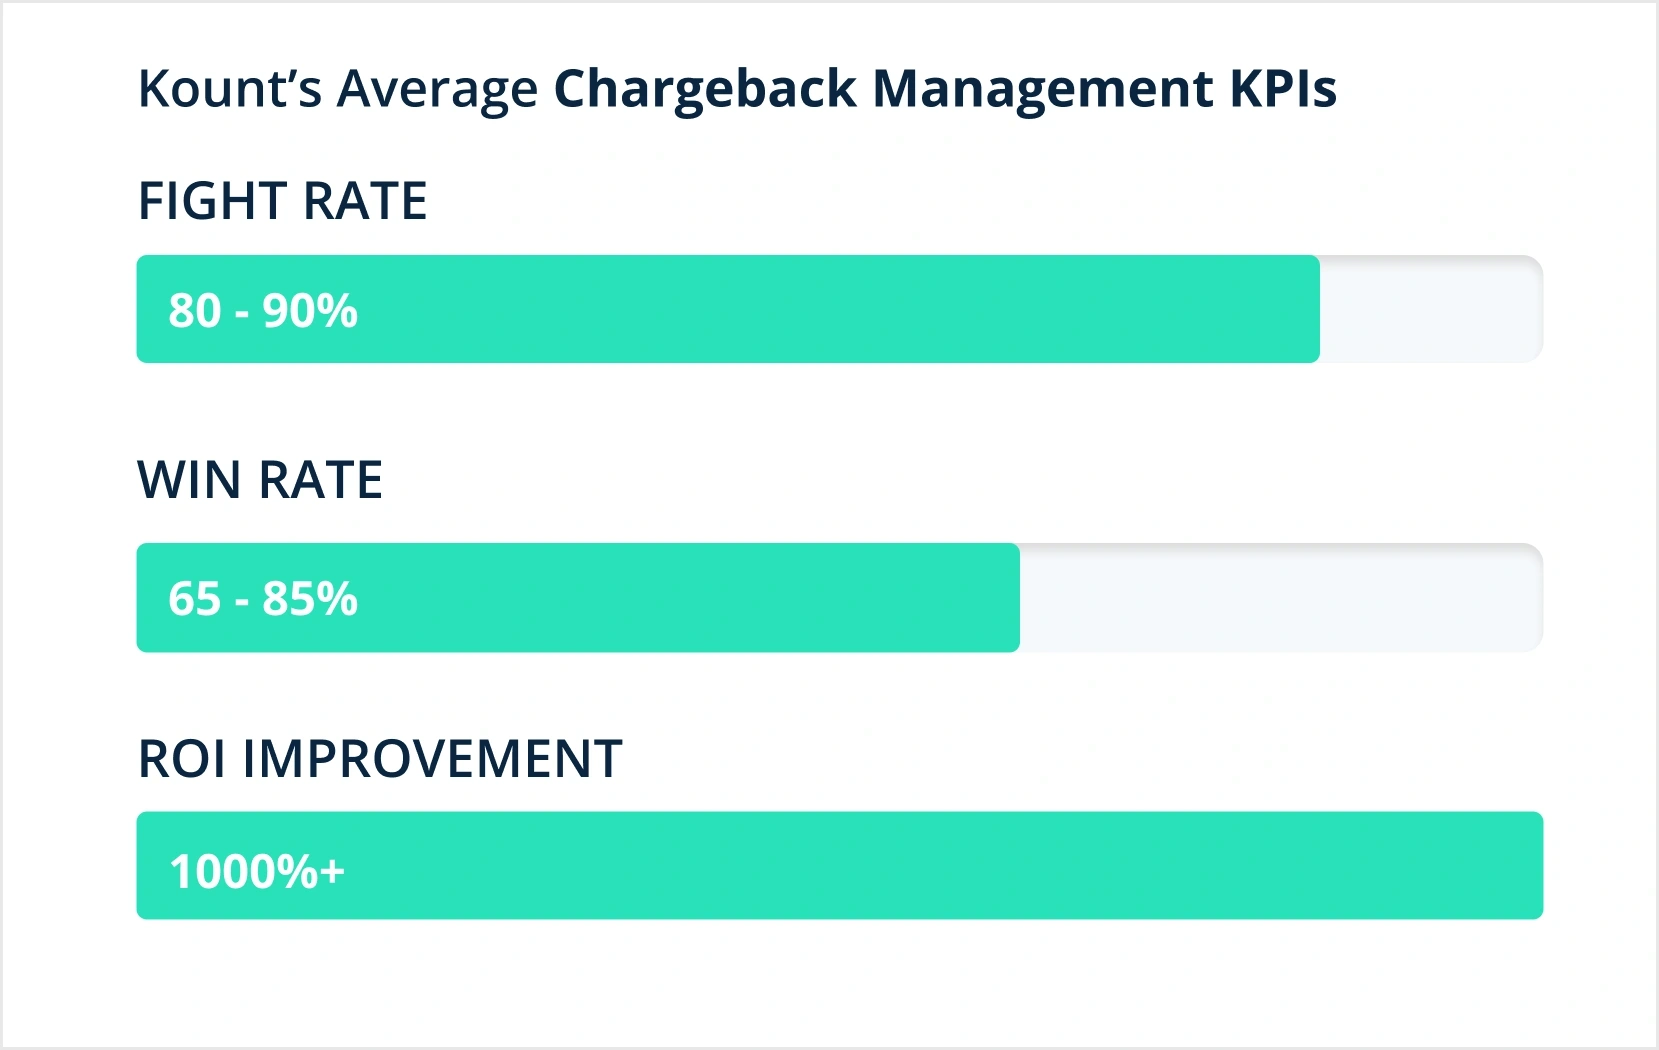Viewport: 1659px width, 1050px height.
Task: Click the unfilled gray part of the Fight Rate bar
Action: pos(1430,309)
